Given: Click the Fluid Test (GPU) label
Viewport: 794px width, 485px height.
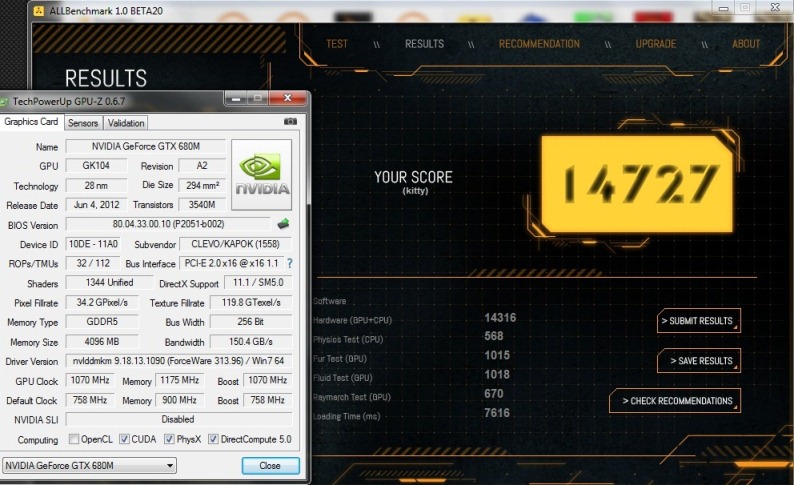Looking at the screenshot, I should [343, 378].
